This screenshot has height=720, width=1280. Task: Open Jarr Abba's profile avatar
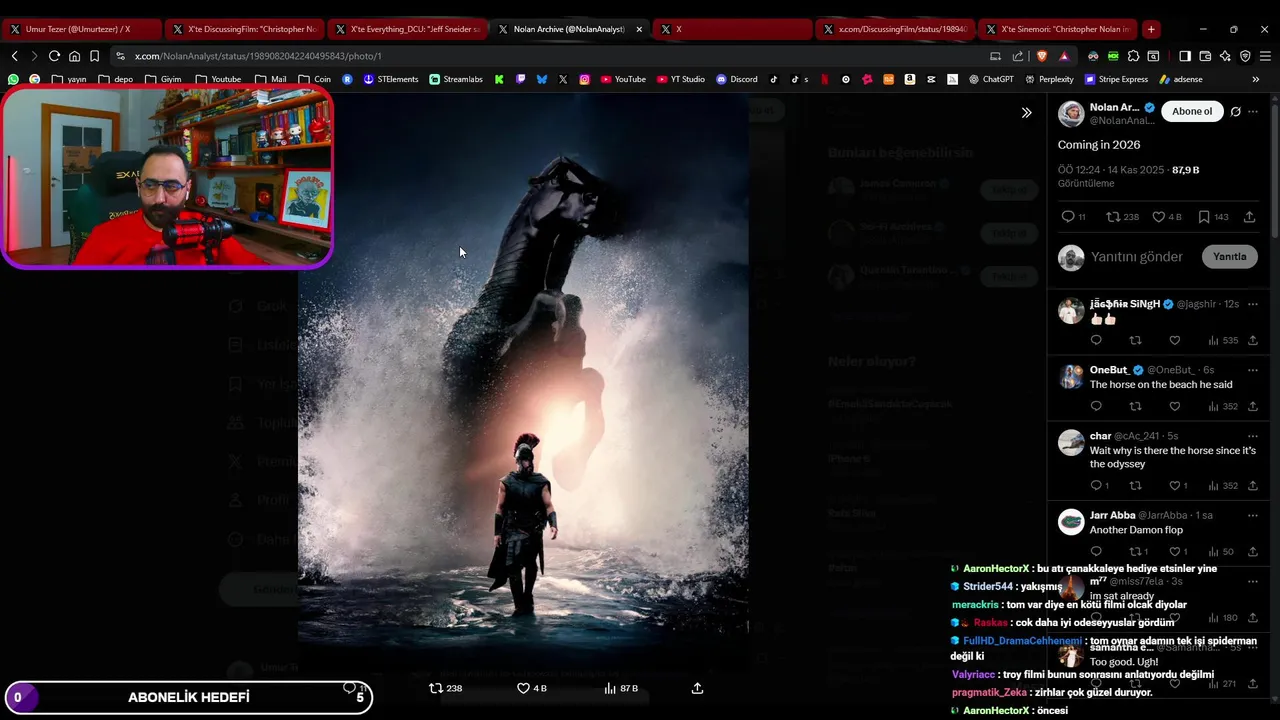1071,522
